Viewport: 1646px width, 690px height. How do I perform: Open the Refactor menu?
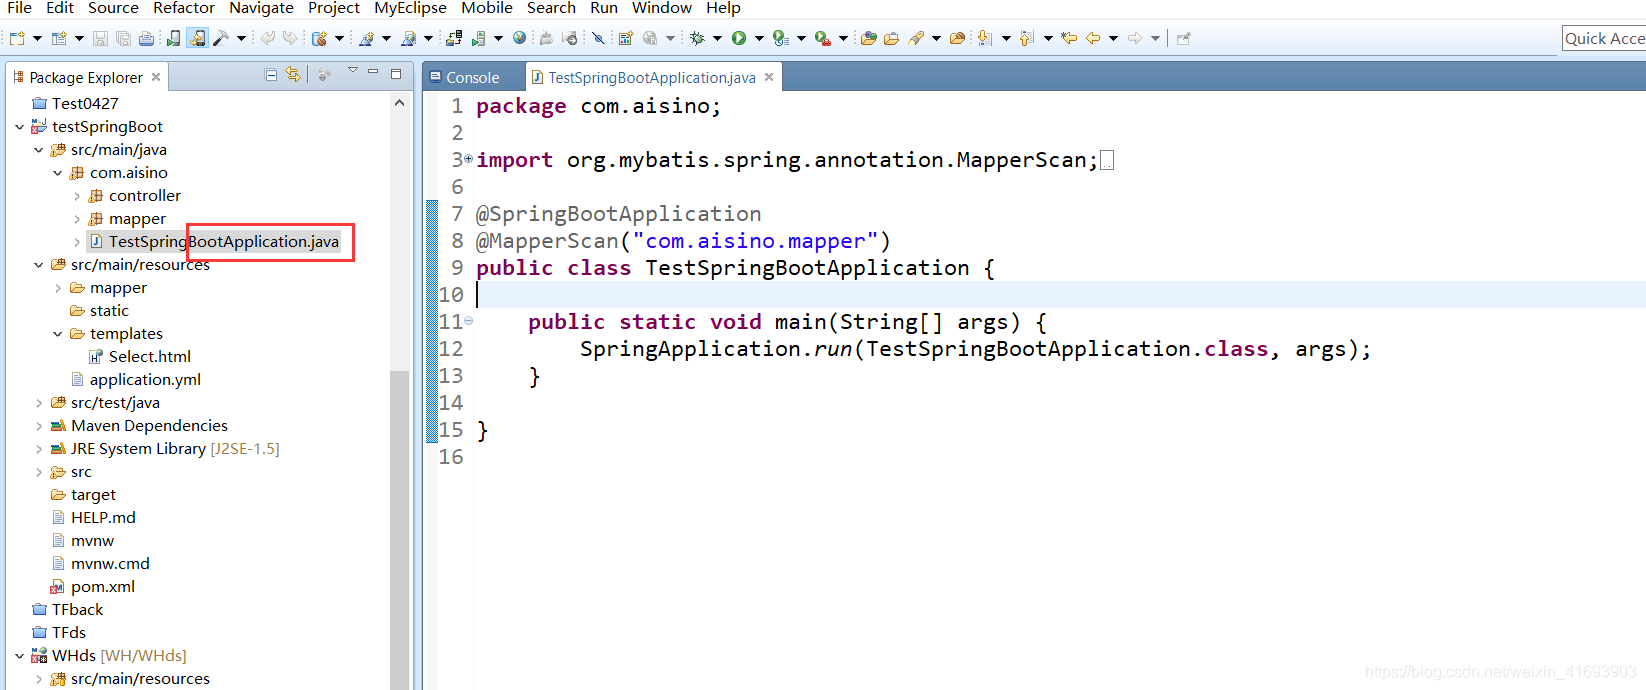183,8
